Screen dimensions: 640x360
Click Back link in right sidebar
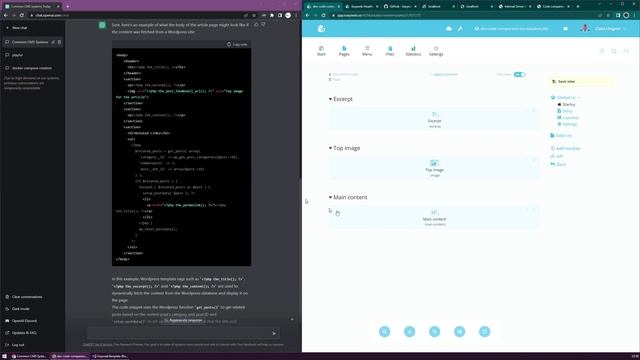[558, 164]
